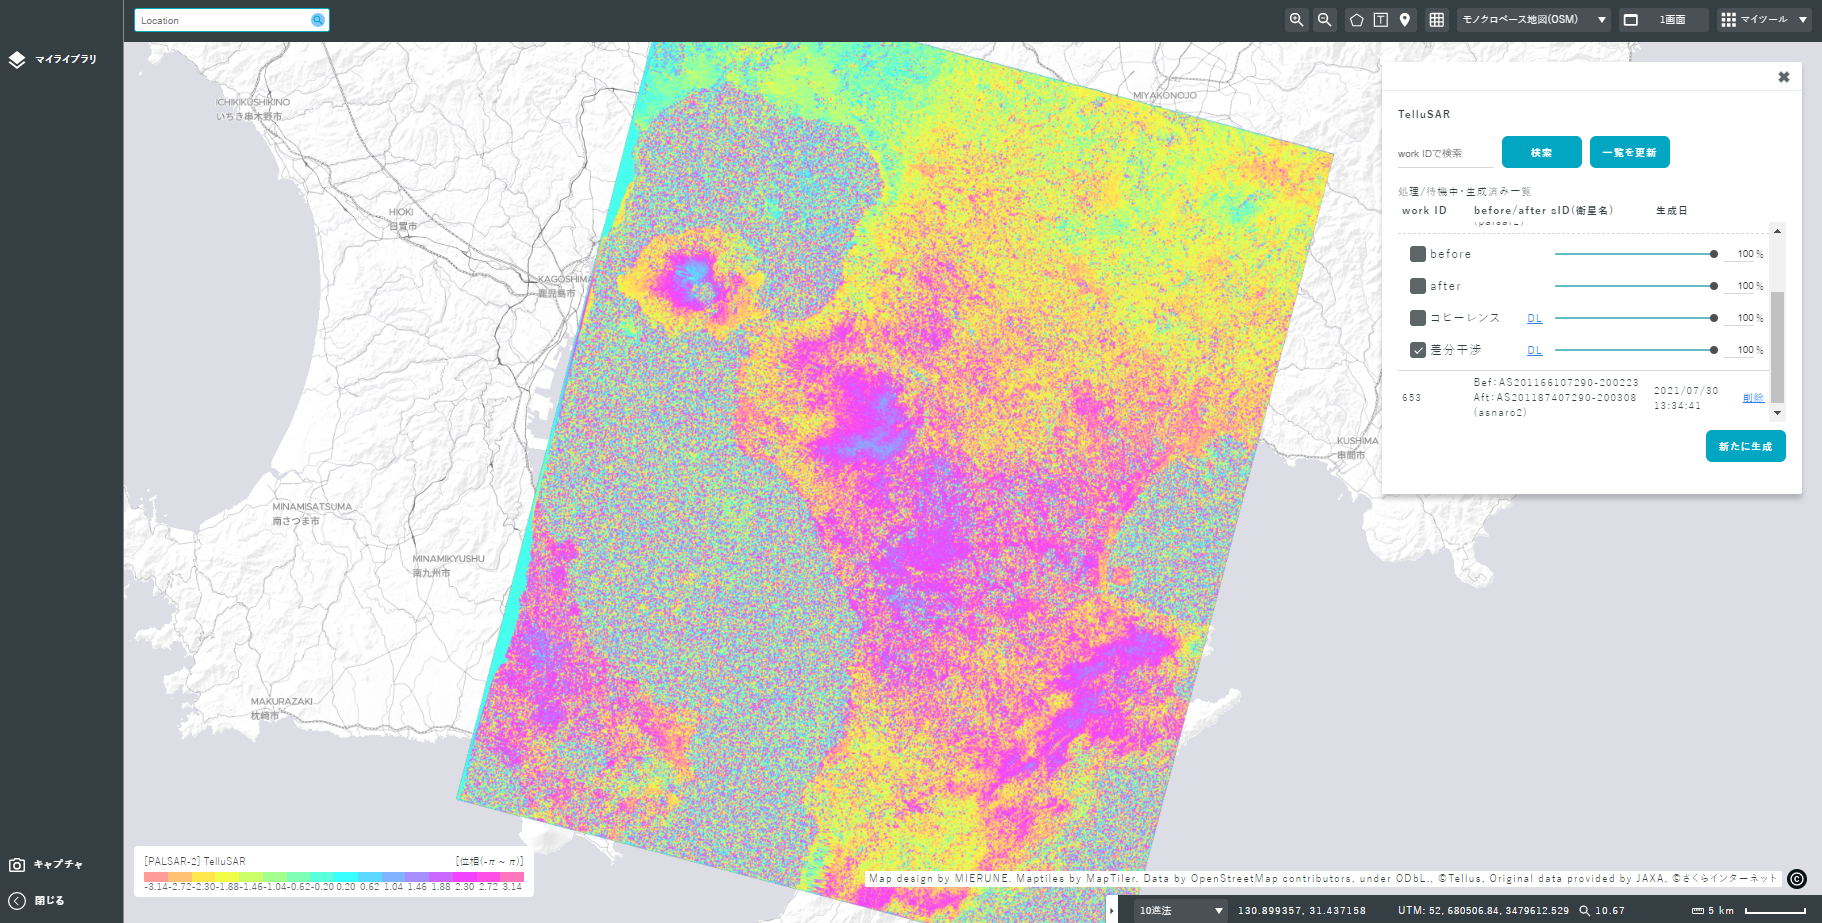Focus the work IDで検索 input field
This screenshot has height=923, width=1822.
tap(1445, 154)
